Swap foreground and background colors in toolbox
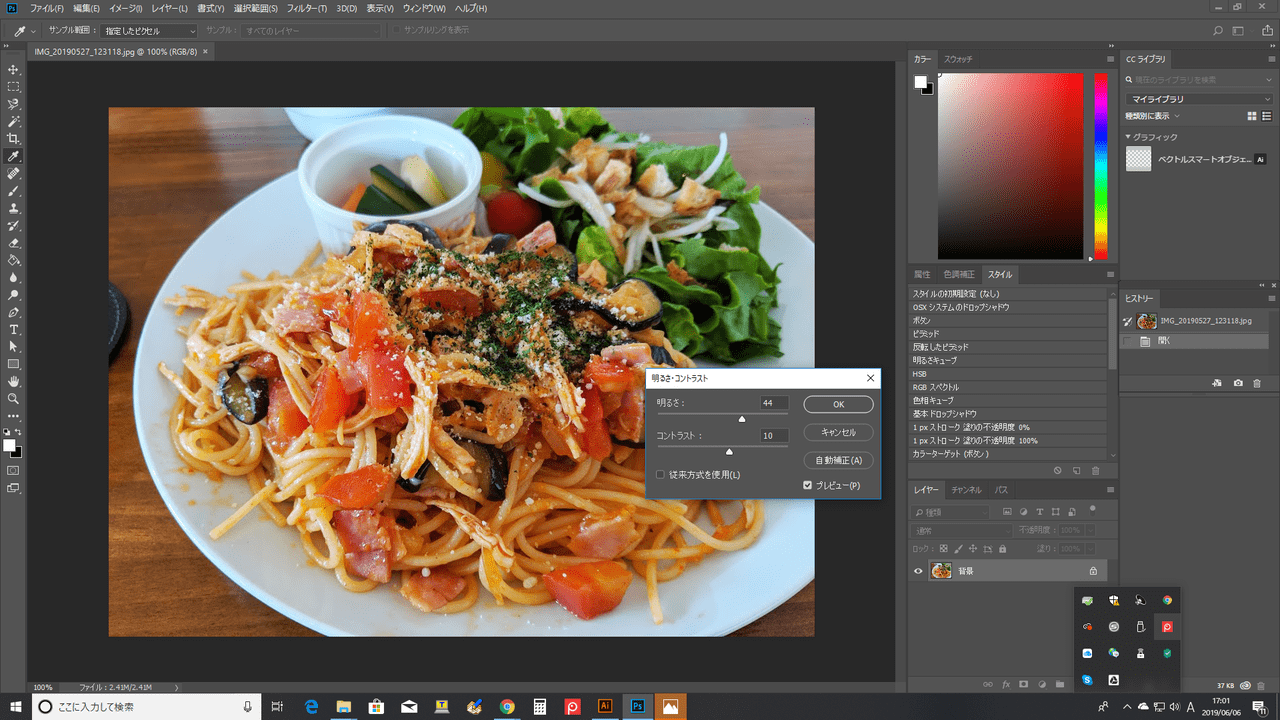The width and height of the screenshot is (1280, 720). tap(20, 432)
